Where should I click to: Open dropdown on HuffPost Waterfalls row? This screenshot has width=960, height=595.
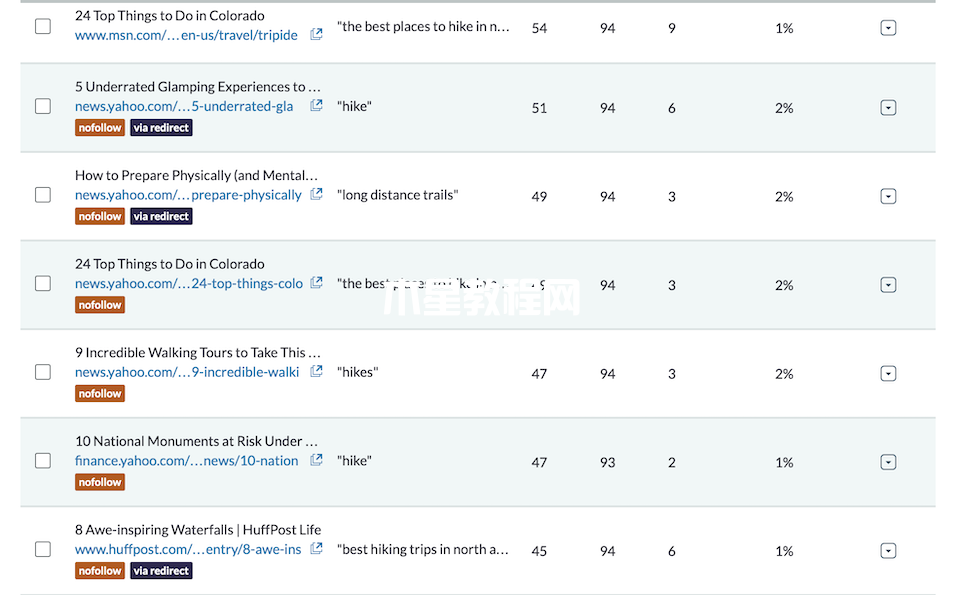pos(888,551)
